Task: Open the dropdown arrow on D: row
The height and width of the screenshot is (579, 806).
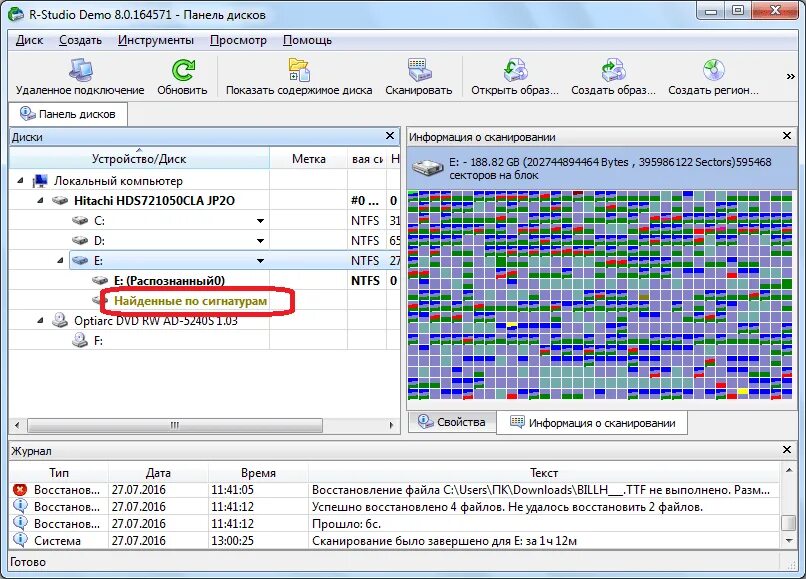Action: pos(261,241)
